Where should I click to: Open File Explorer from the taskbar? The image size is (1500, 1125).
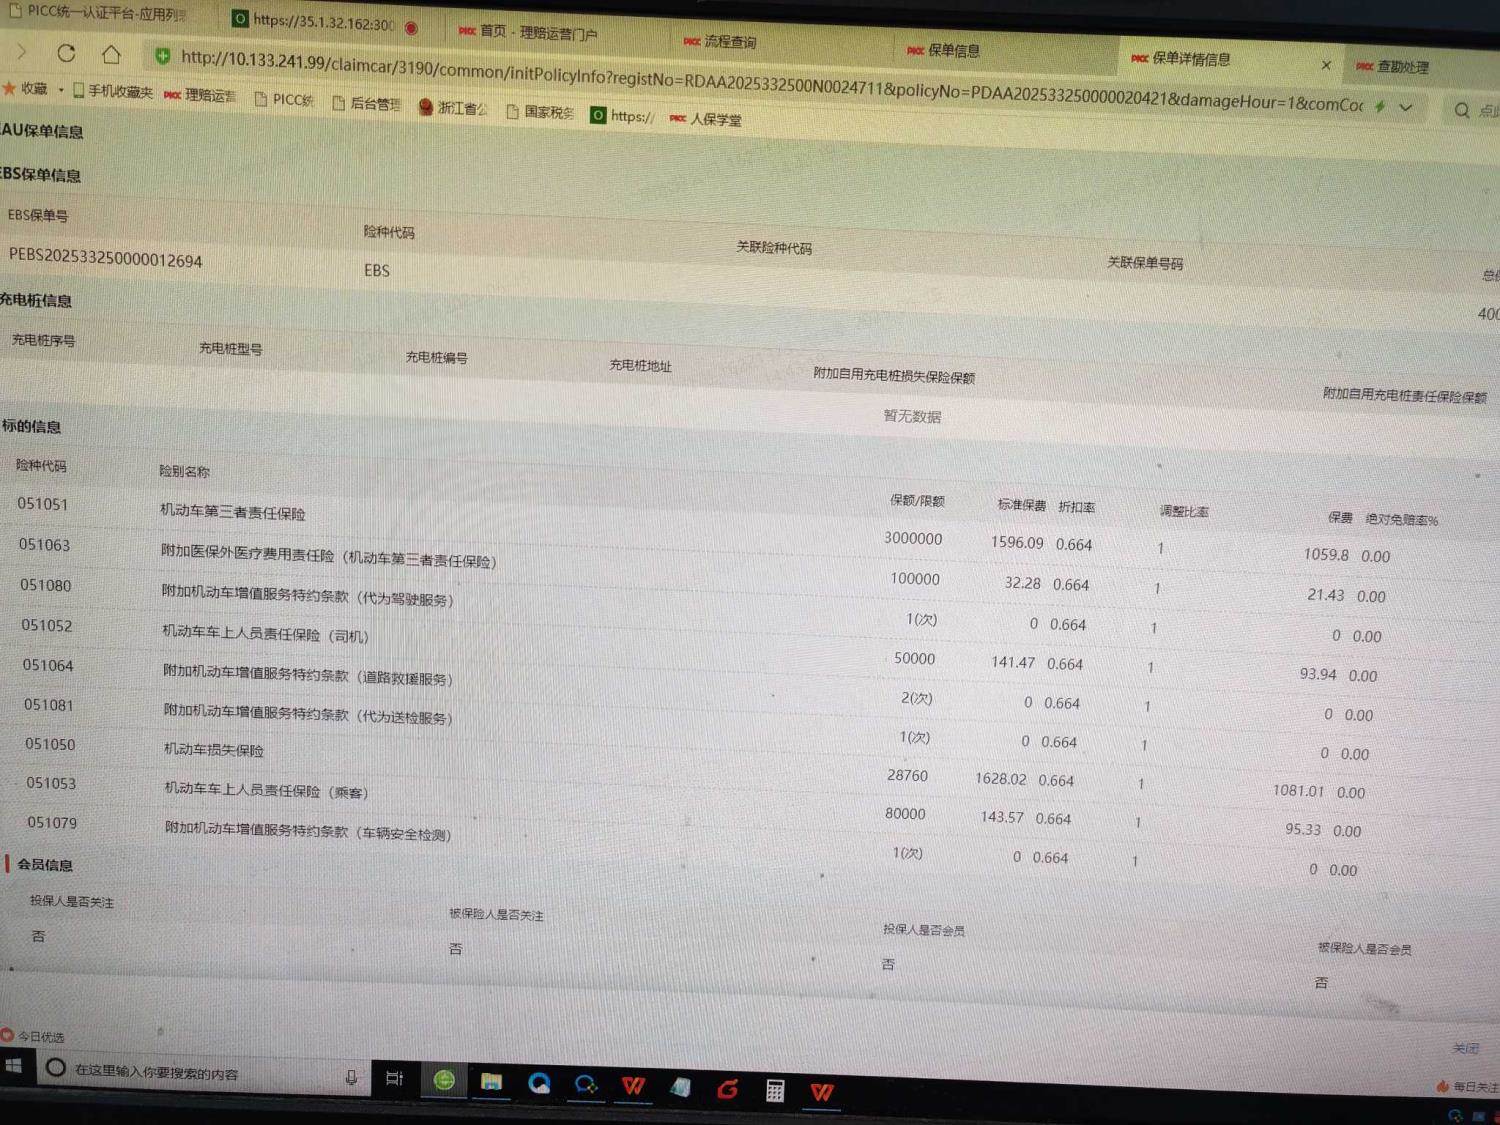[491, 1082]
